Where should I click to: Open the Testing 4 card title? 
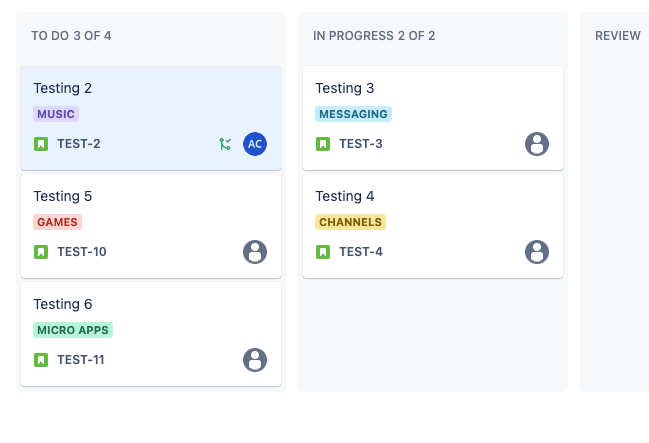click(x=345, y=196)
